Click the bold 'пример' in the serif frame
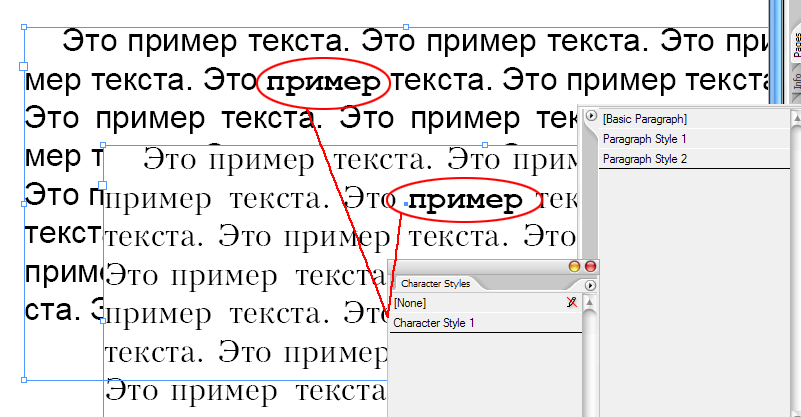The image size is (801, 417). click(x=465, y=201)
